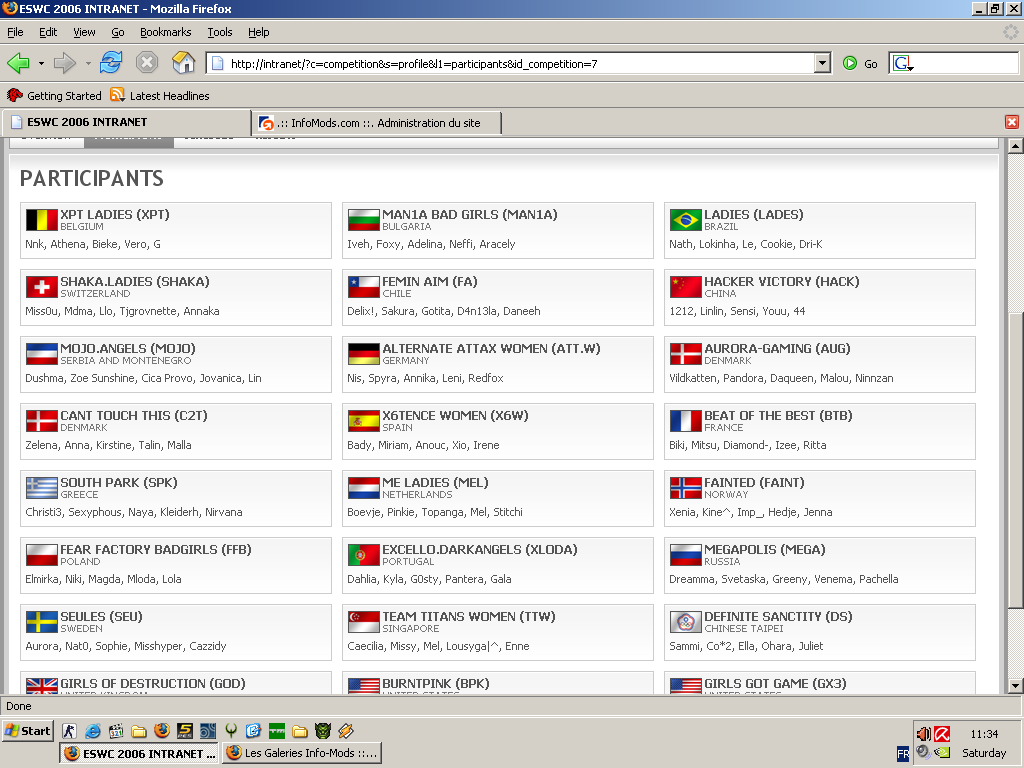The height and width of the screenshot is (768, 1024).
Task: Click the NVIDIA tray icon
Action: [942, 752]
